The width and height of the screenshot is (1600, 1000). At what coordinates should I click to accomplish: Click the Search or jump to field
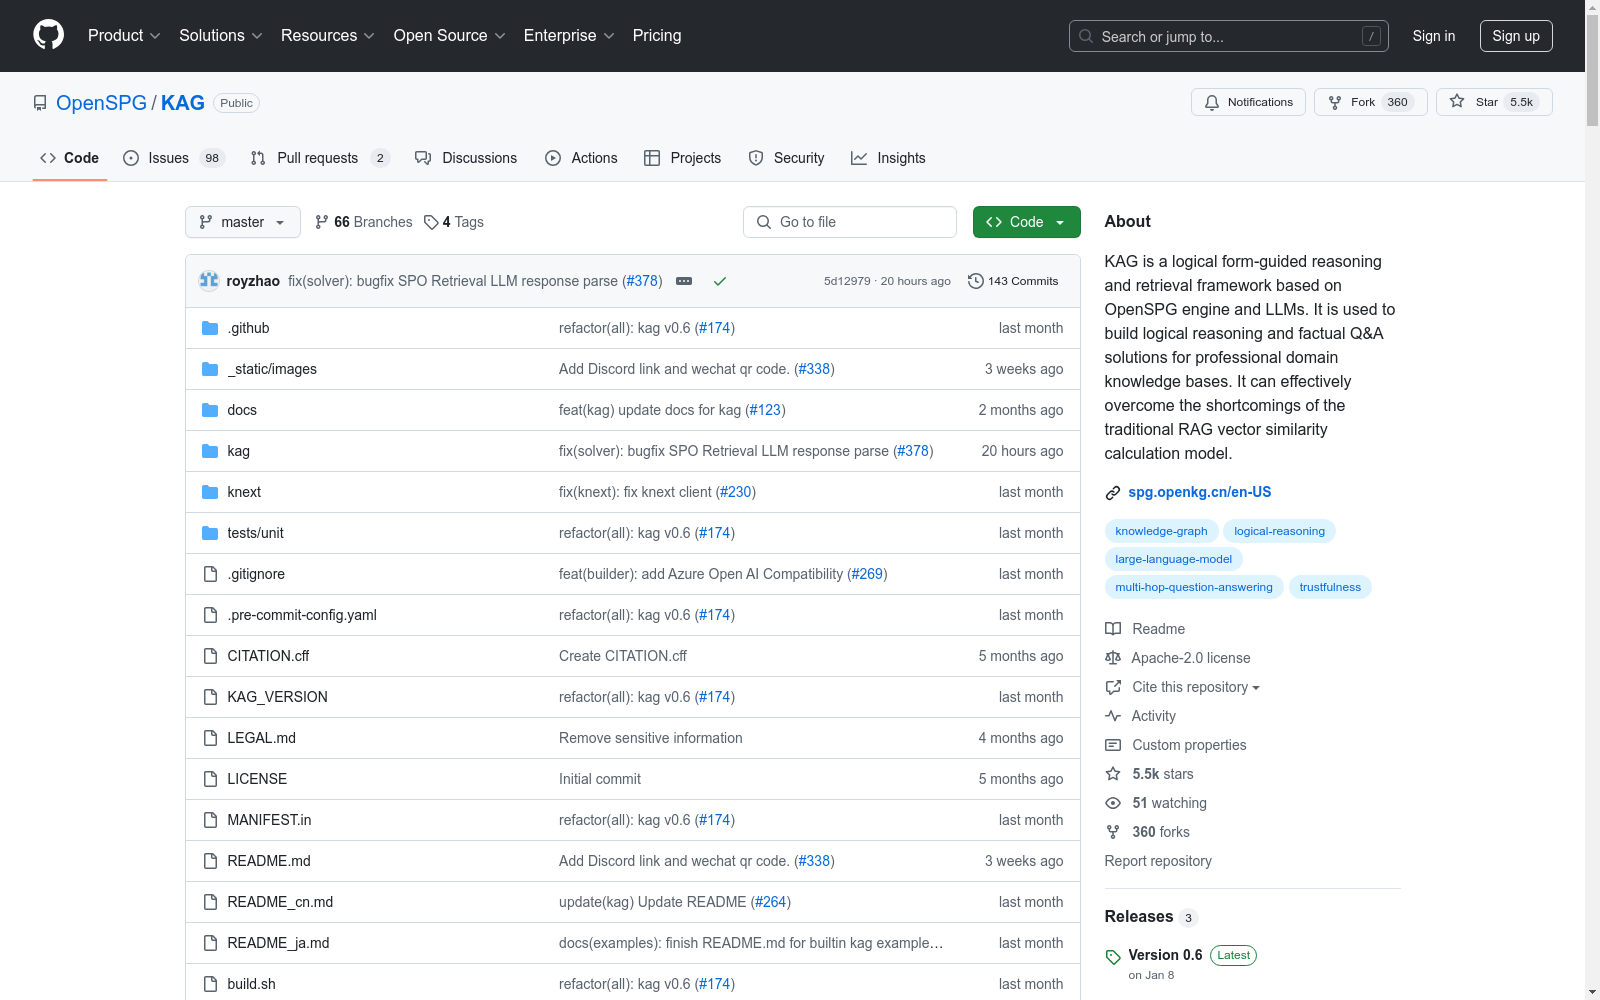1229,36
